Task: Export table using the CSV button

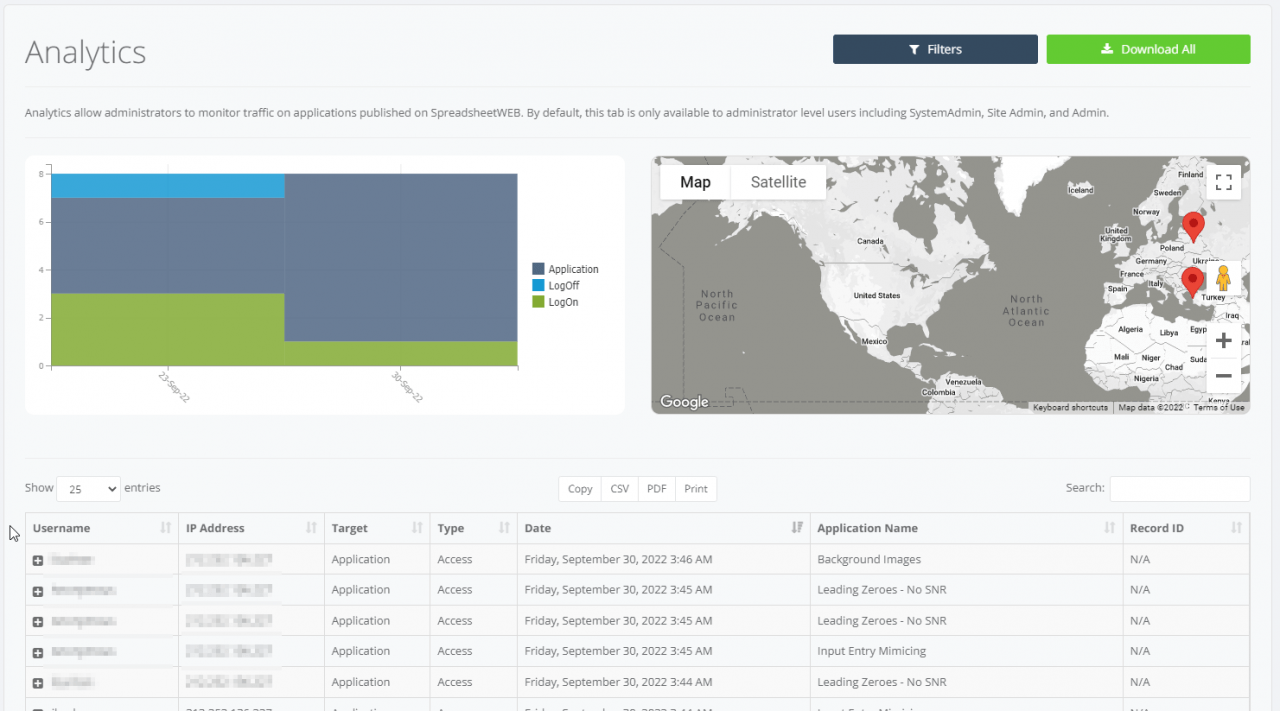Action: point(620,489)
